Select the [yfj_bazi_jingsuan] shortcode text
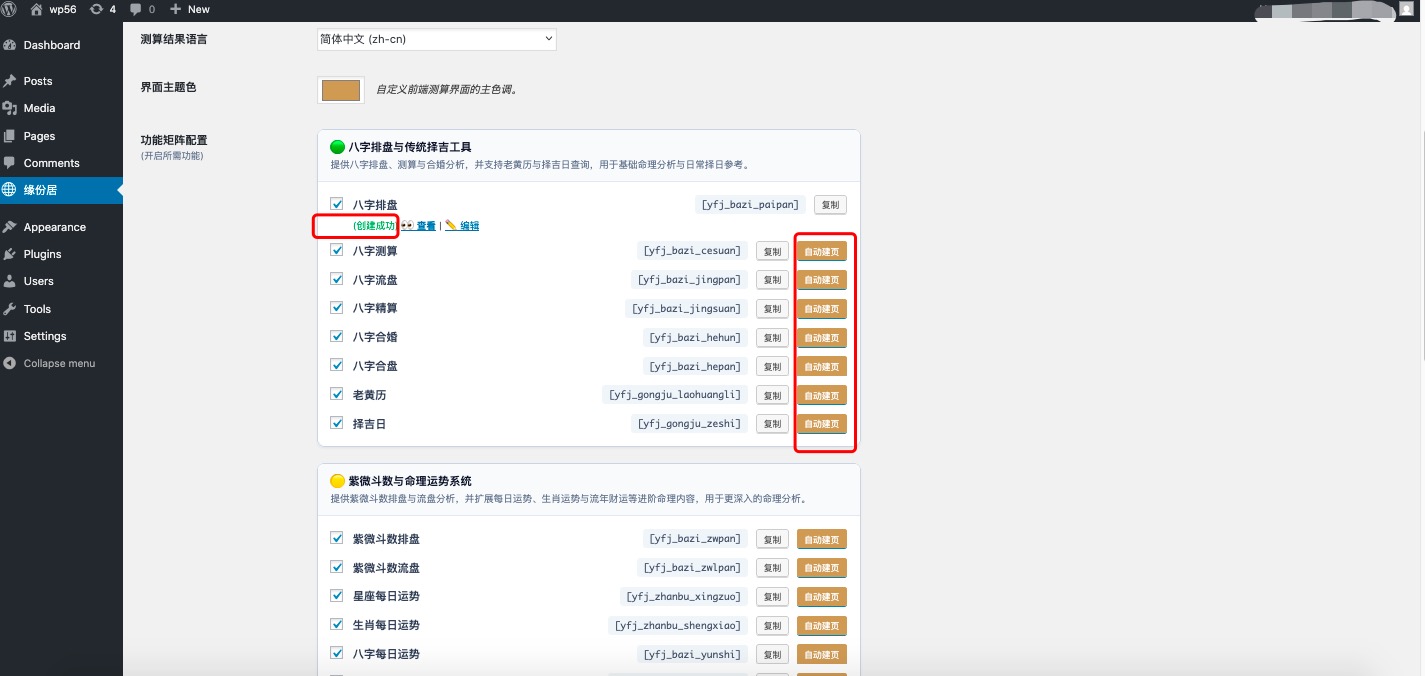This screenshot has width=1425, height=676. pyautogui.click(x=688, y=308)
